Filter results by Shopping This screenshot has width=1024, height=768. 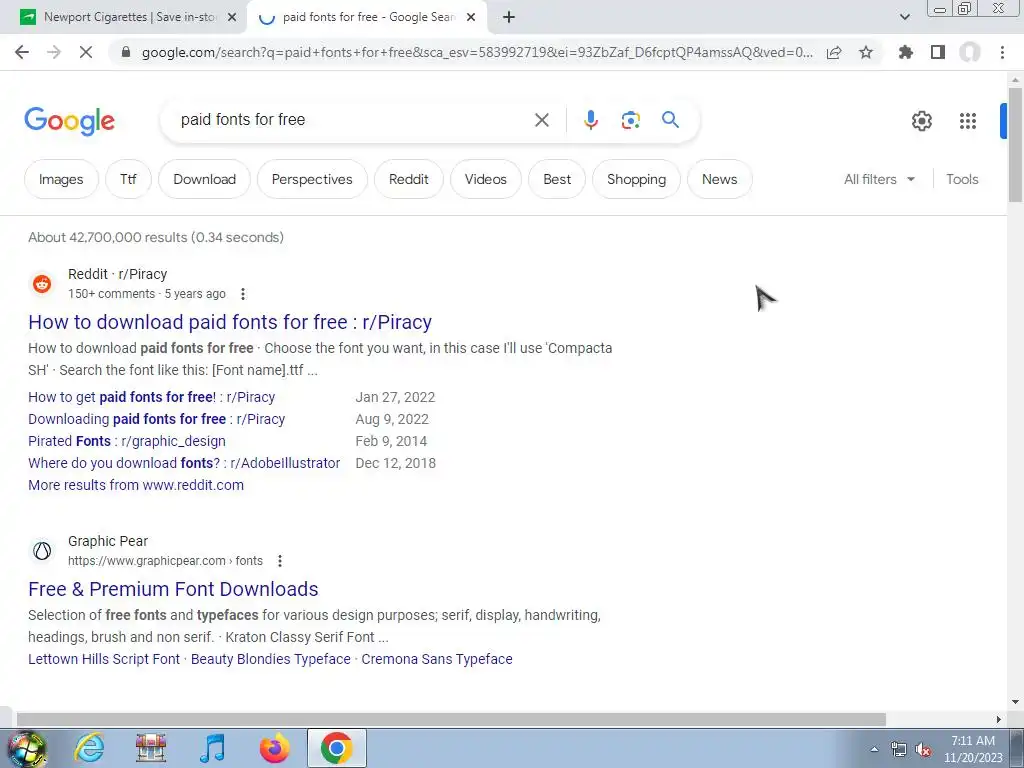click(x=637, y=179)
